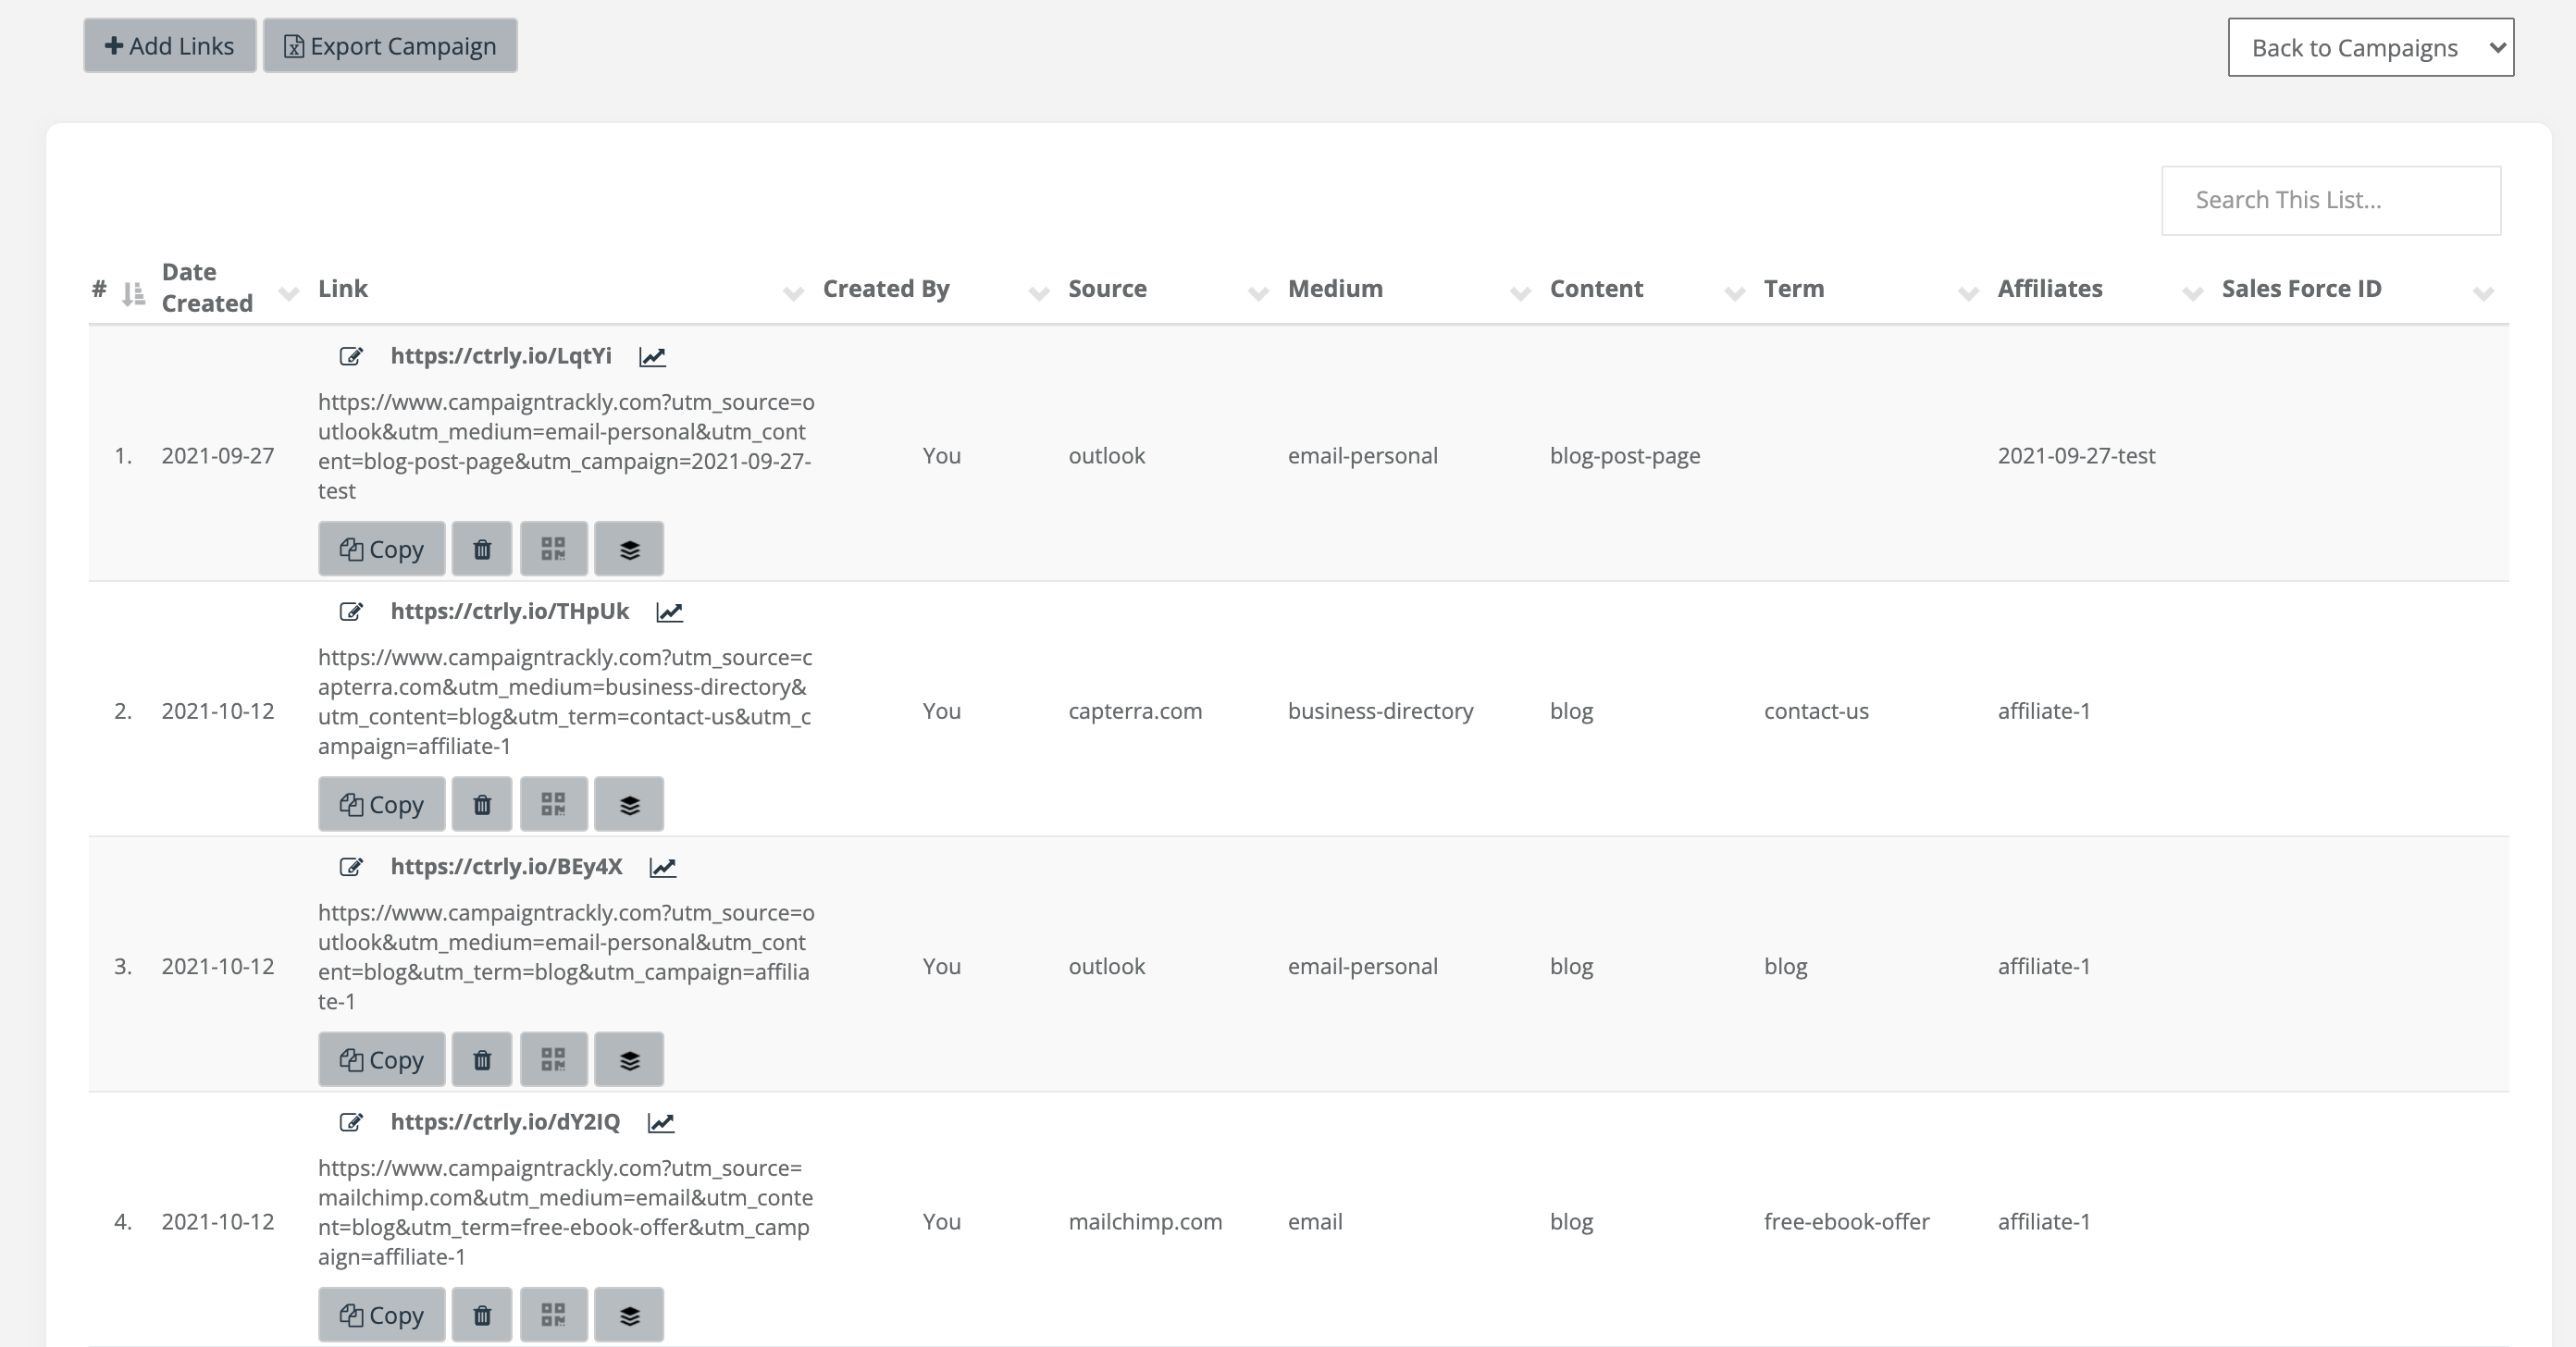Click the Add Links button
The width and height of the screenshot is (2576, 1347).
169,46
